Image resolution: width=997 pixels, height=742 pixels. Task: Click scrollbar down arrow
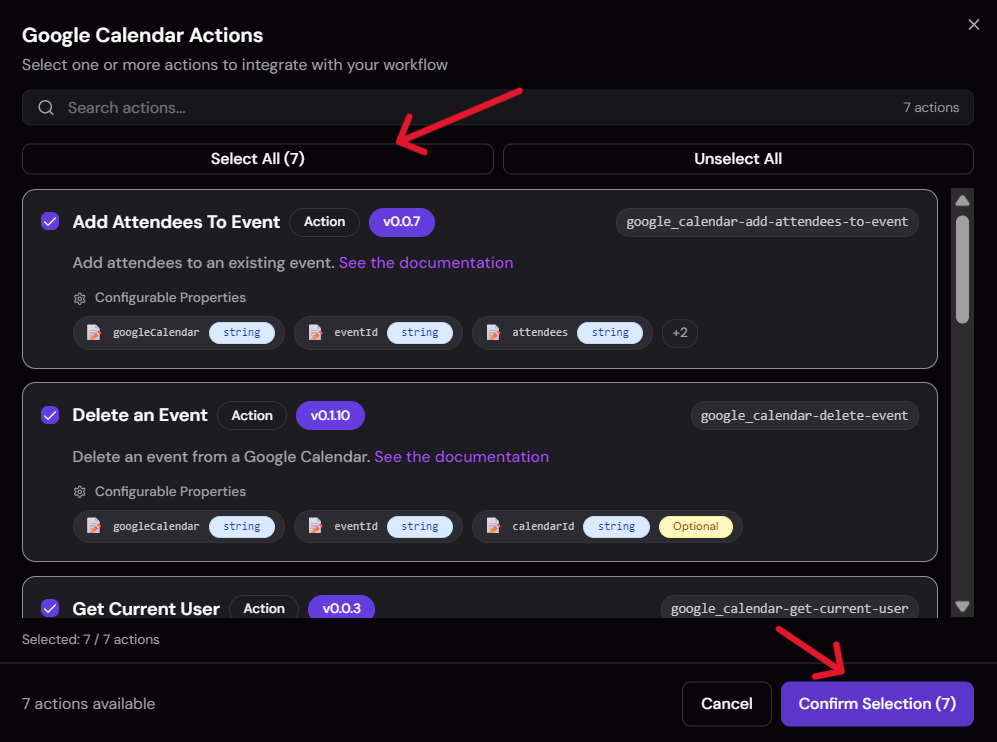point(962,607)
